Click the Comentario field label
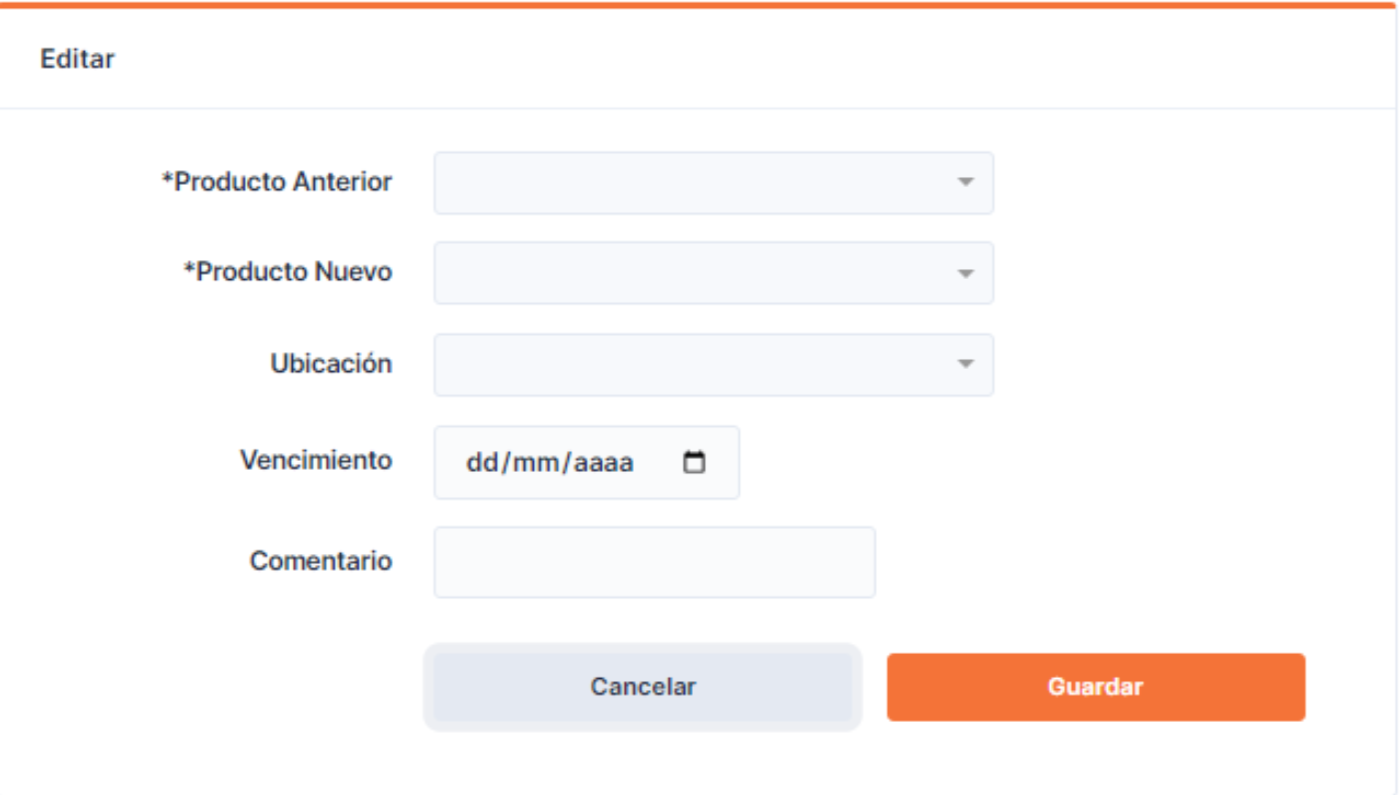Viewport: 1400px width, 795px height. click(x=321, y=561)
